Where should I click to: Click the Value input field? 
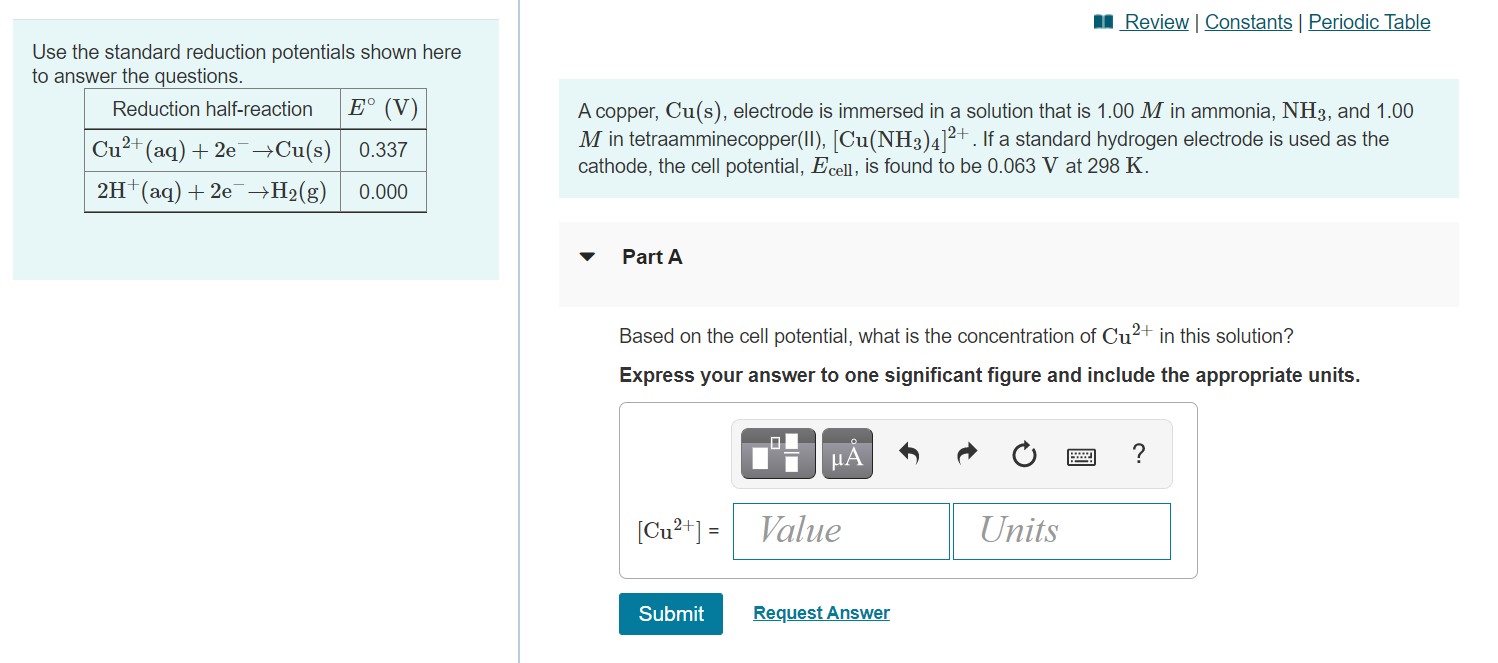tap(840, 531)
